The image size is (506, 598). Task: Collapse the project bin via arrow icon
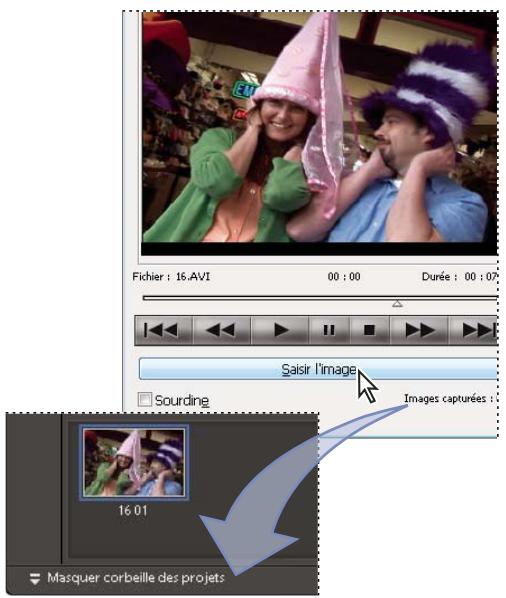[x=35, y=578]
